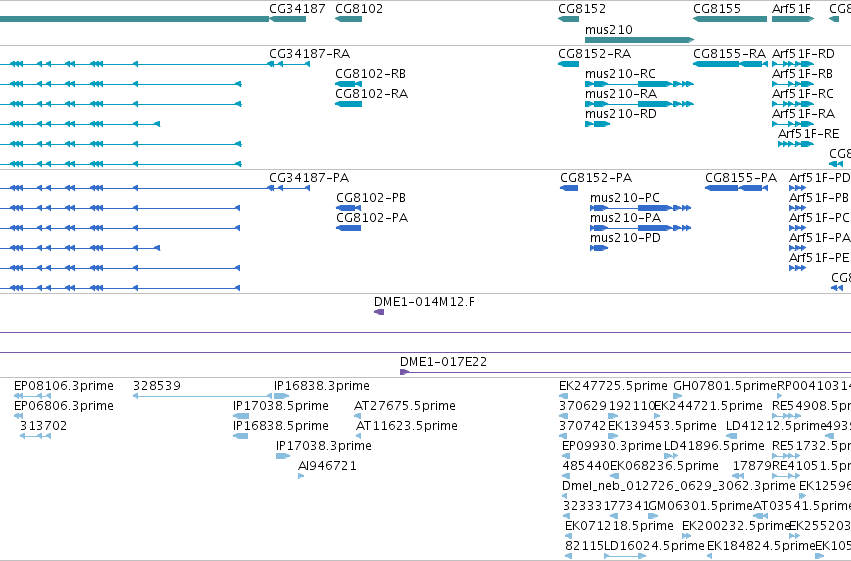Open the Arf51F-RA transcript

(x=793, y=124)
